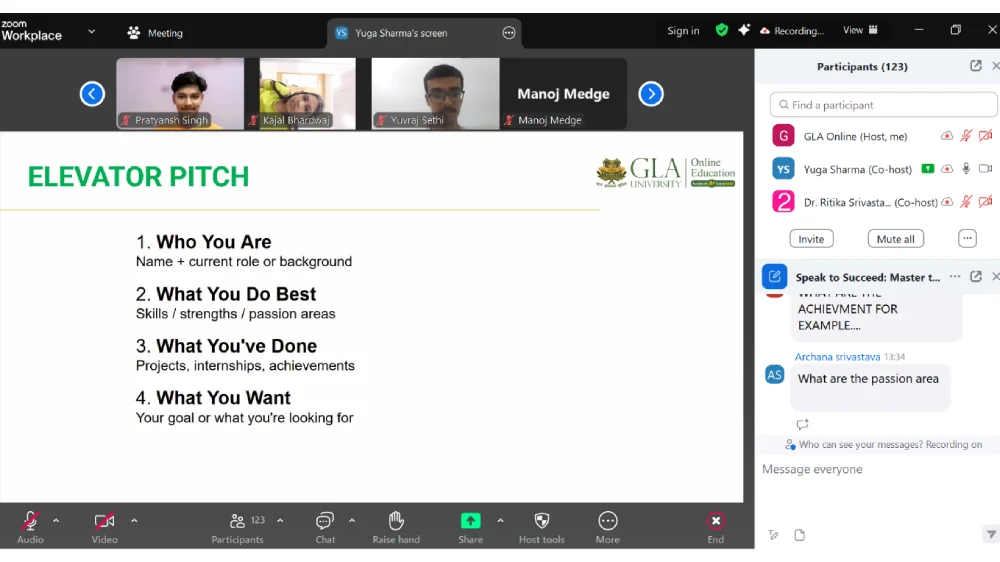Open the Chat panel icon
This screenshot has width=1000, height=562.
pos(325,521)
